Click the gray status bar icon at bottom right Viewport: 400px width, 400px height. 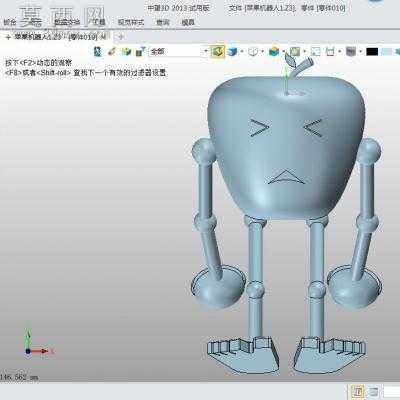tap(374, 392)
